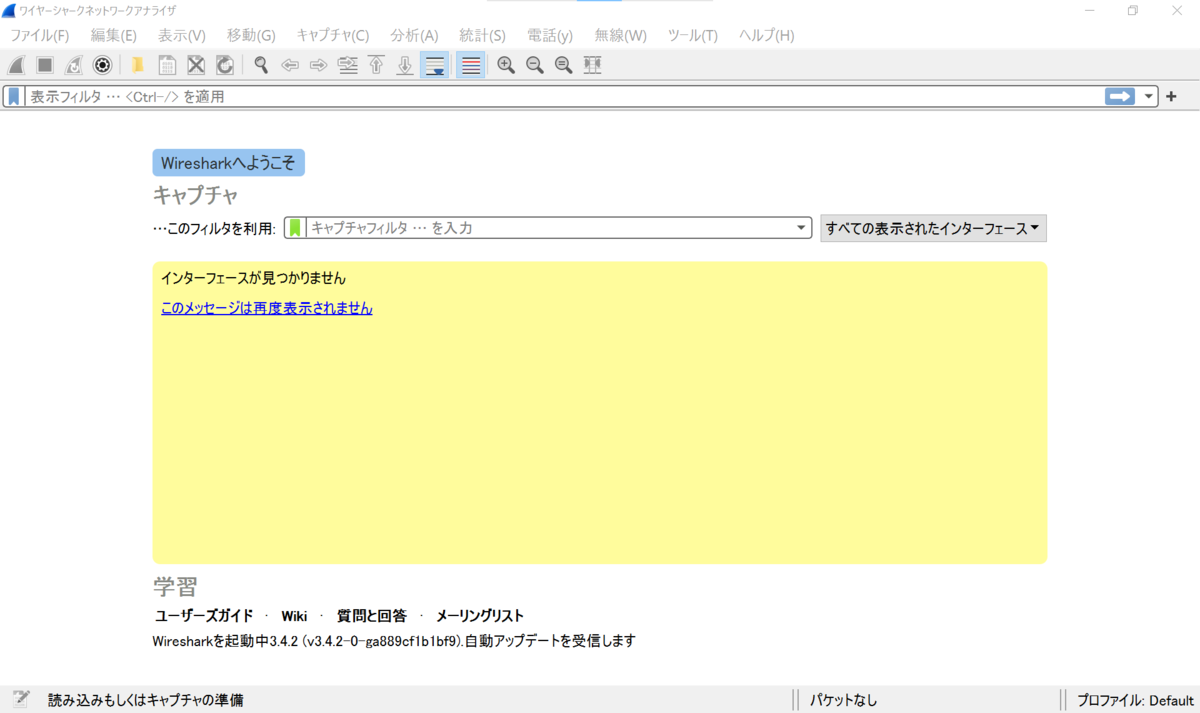Open the ユーザーズガイド link
The image size is (1200, 713).
pyautogui.click(x=204, y=615)
